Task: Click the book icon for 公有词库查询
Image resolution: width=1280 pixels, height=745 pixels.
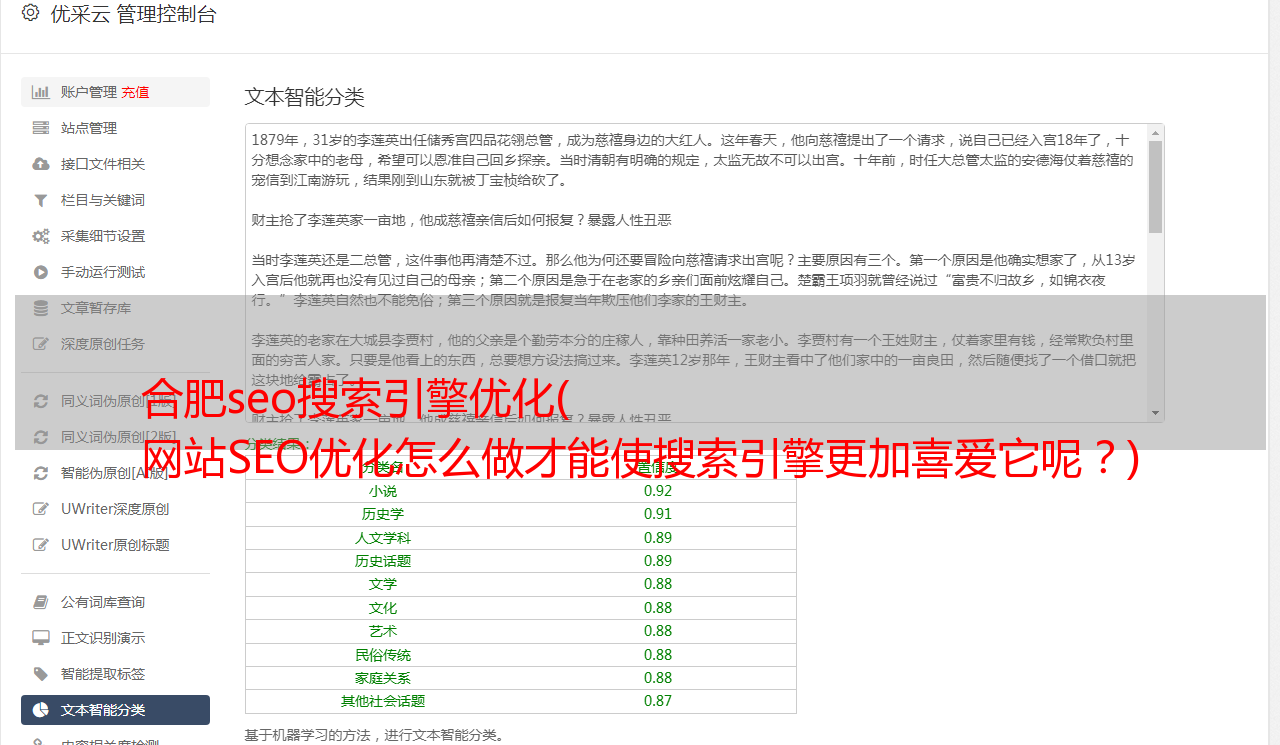Action: tap(41, 602)
